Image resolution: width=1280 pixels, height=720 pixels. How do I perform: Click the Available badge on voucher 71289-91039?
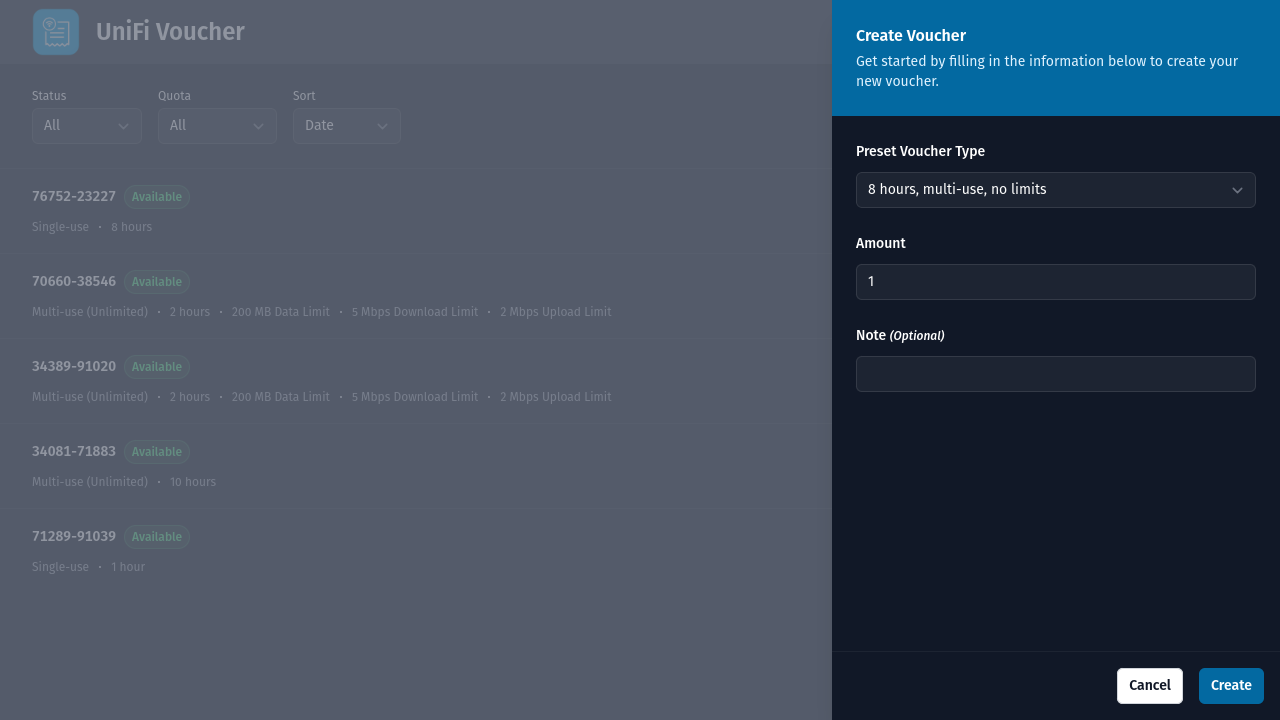[156, 536]
